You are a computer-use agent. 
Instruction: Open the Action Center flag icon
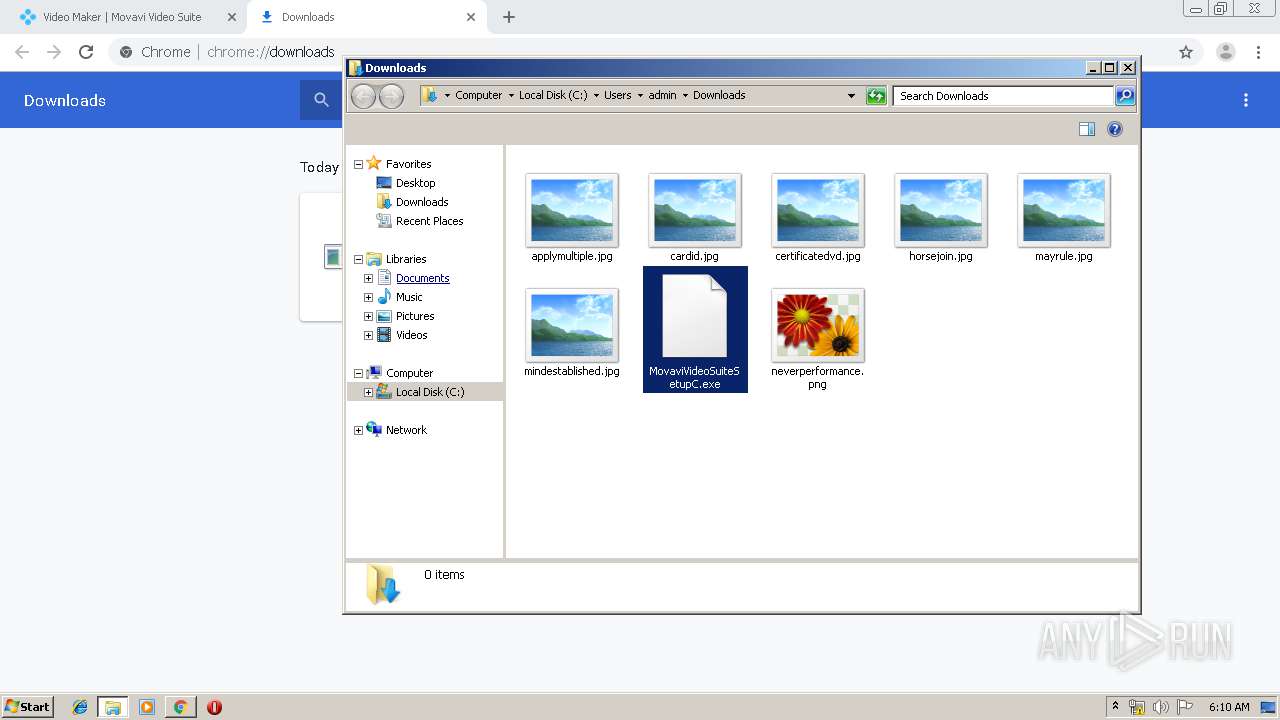point(1185,707)
